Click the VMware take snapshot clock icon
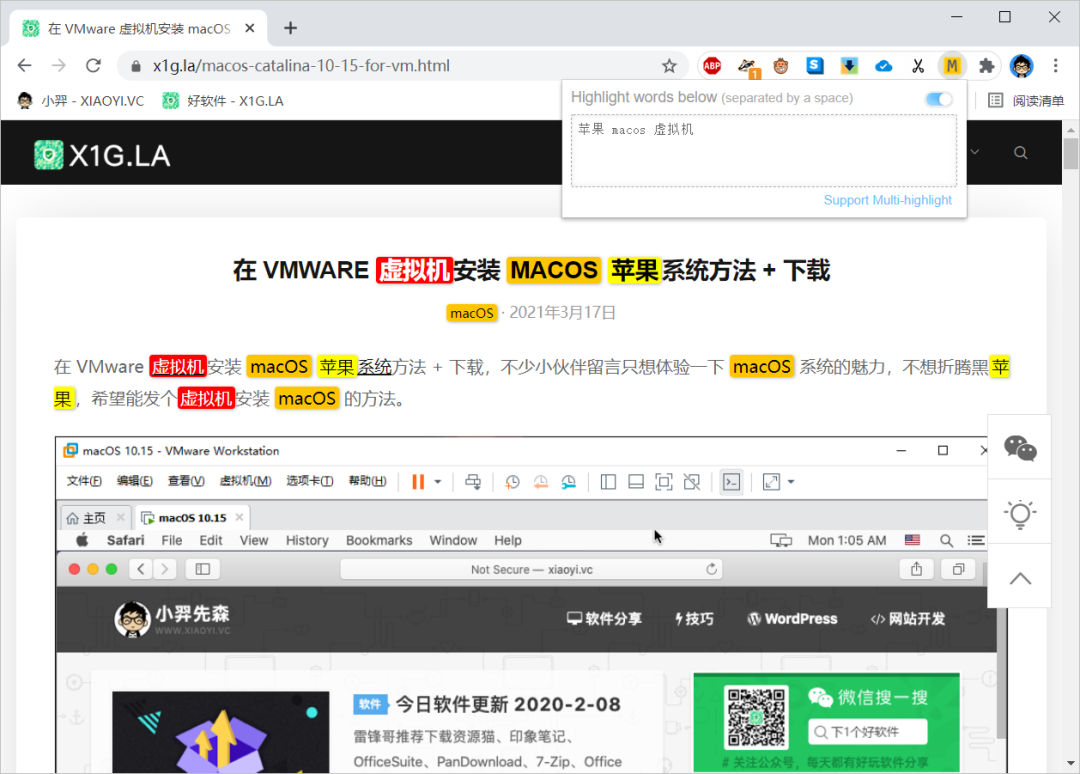Viewport: 1080px width, 774px height. pos(512,482)
